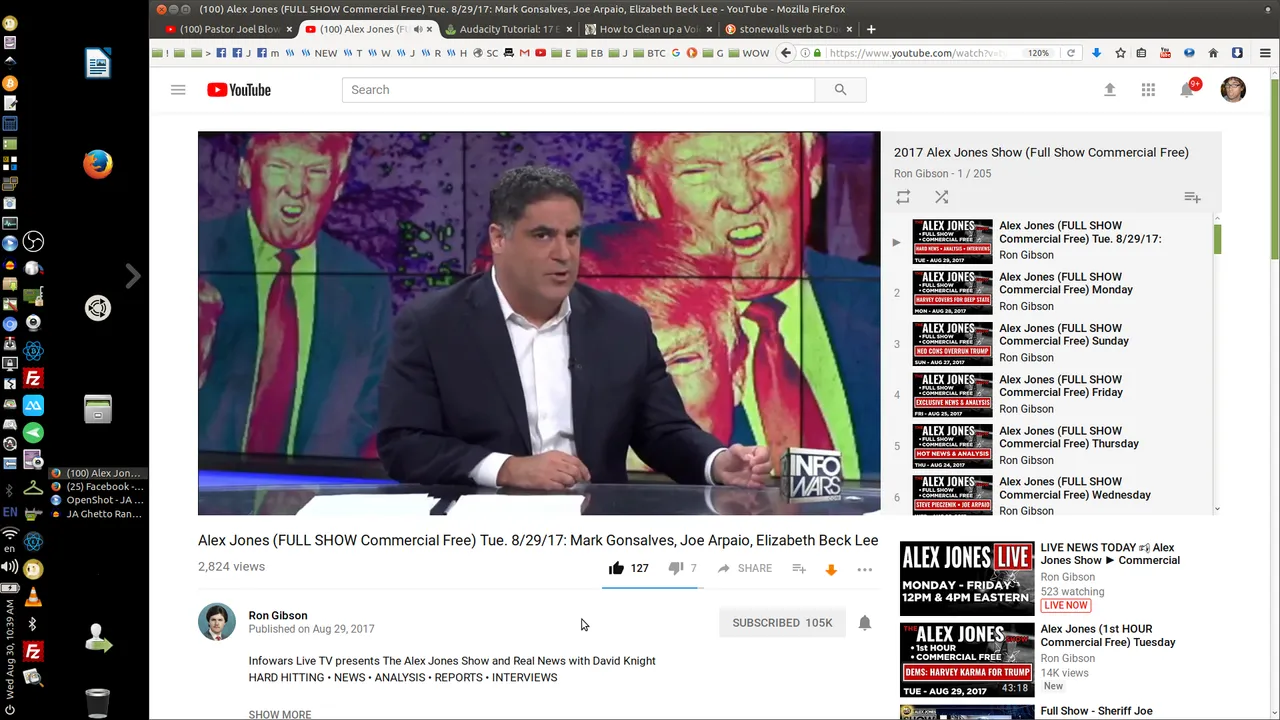Viewport: 1280px width, 720px height.
Task: Add video to a playlist icon
Action: click(799, 568)
